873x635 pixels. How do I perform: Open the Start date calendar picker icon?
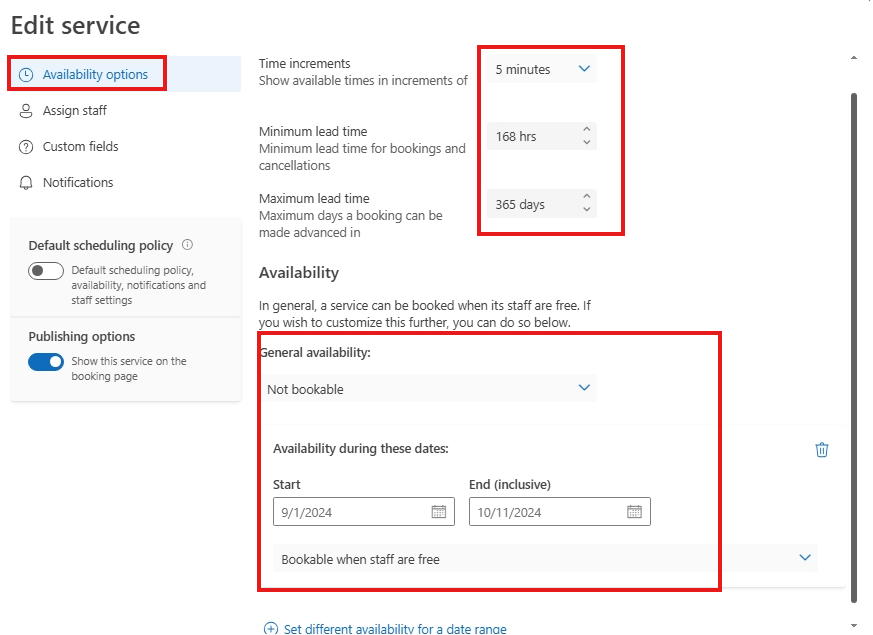tap(439, 512)
